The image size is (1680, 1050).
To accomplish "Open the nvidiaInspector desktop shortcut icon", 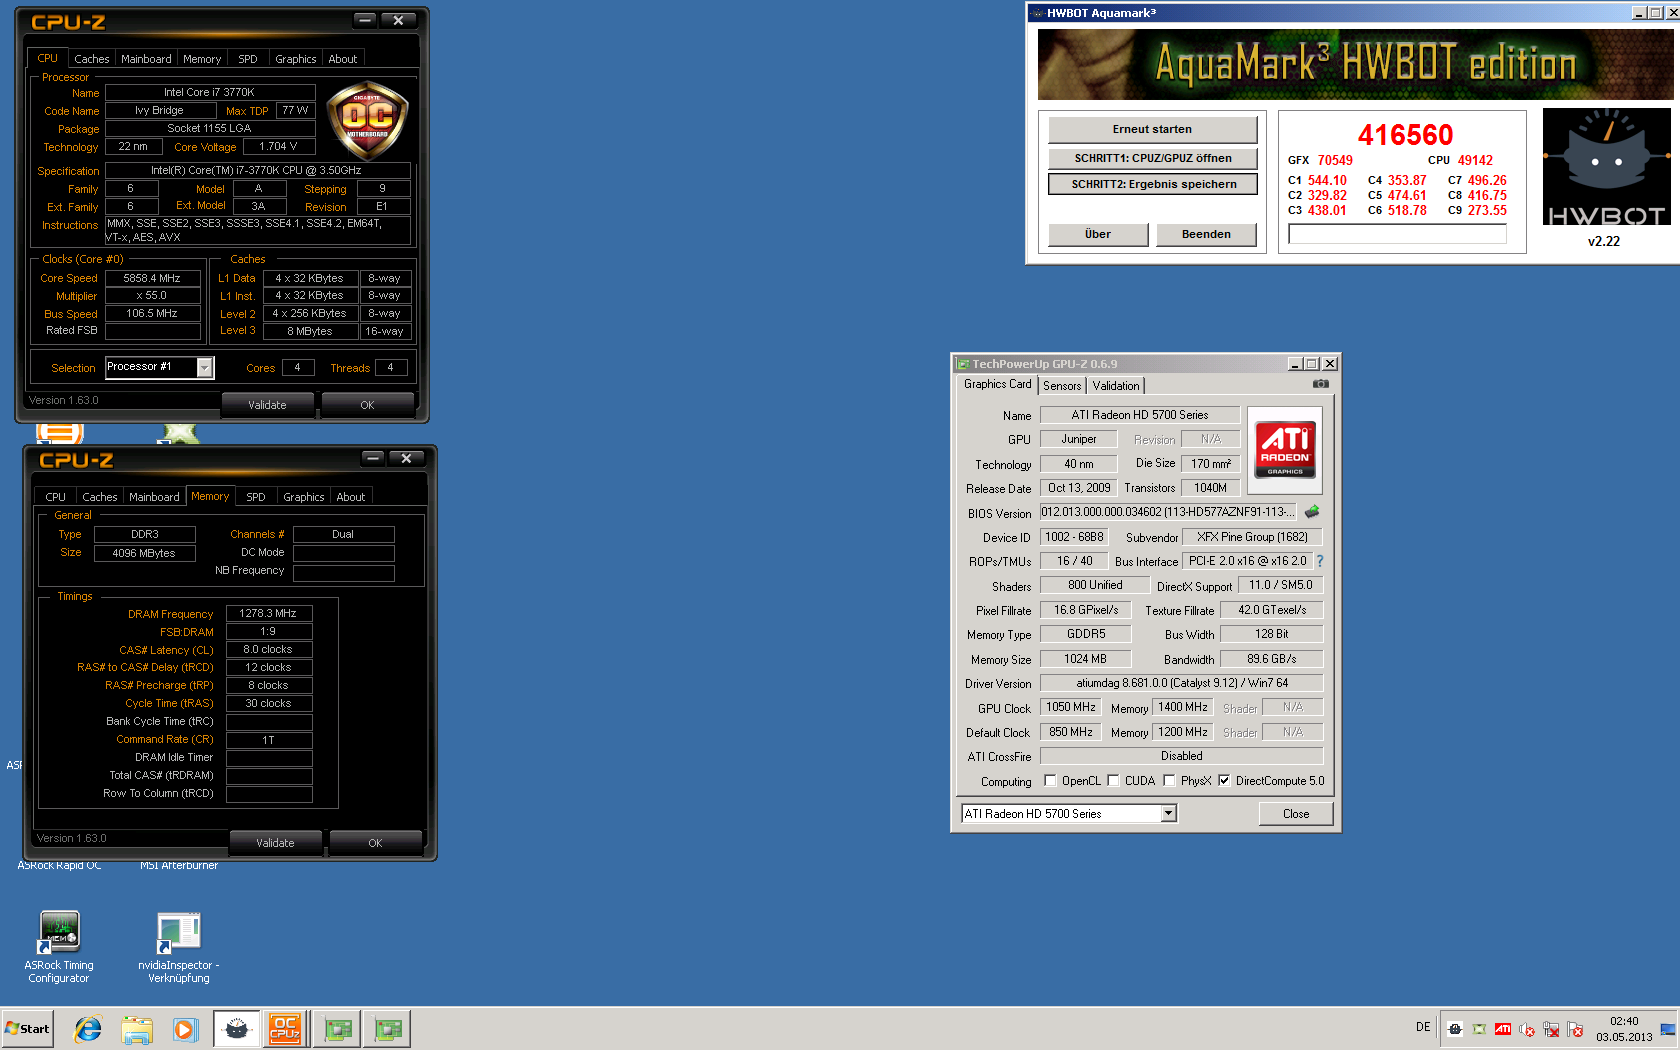I will (179, 931).
